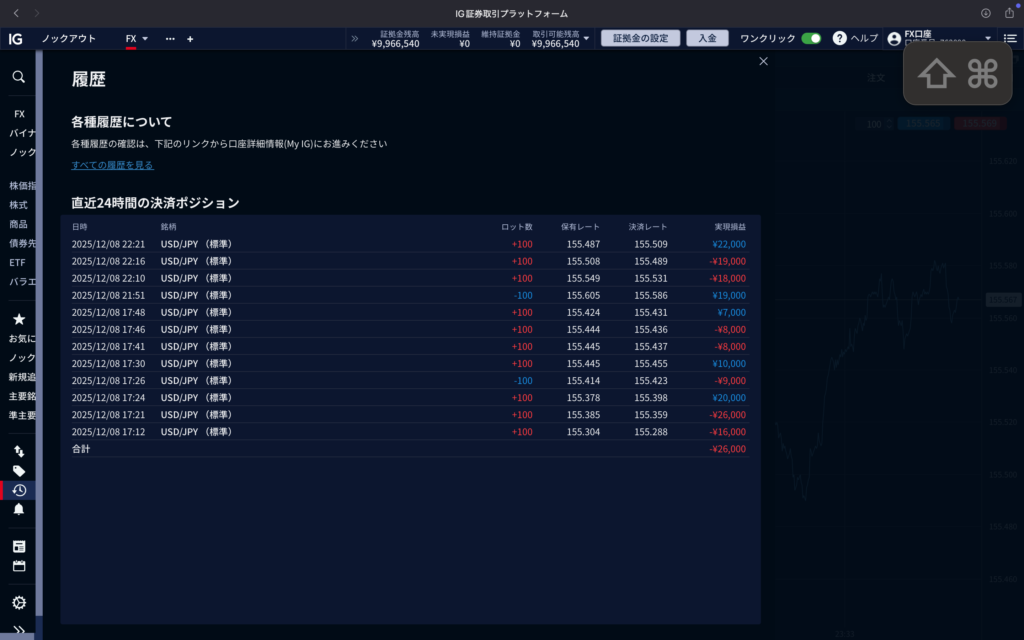1024x640 pixels.
Task: Close the 履歴 history panel
Action: tap(764, 61)
